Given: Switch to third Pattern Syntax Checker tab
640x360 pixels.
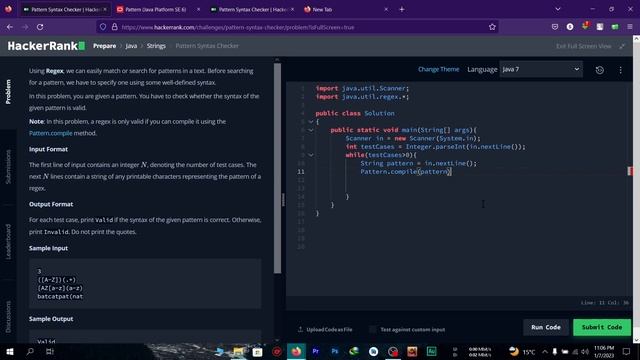Looking at the screenshot, I should pyautogui.click(x=252, y=9).
